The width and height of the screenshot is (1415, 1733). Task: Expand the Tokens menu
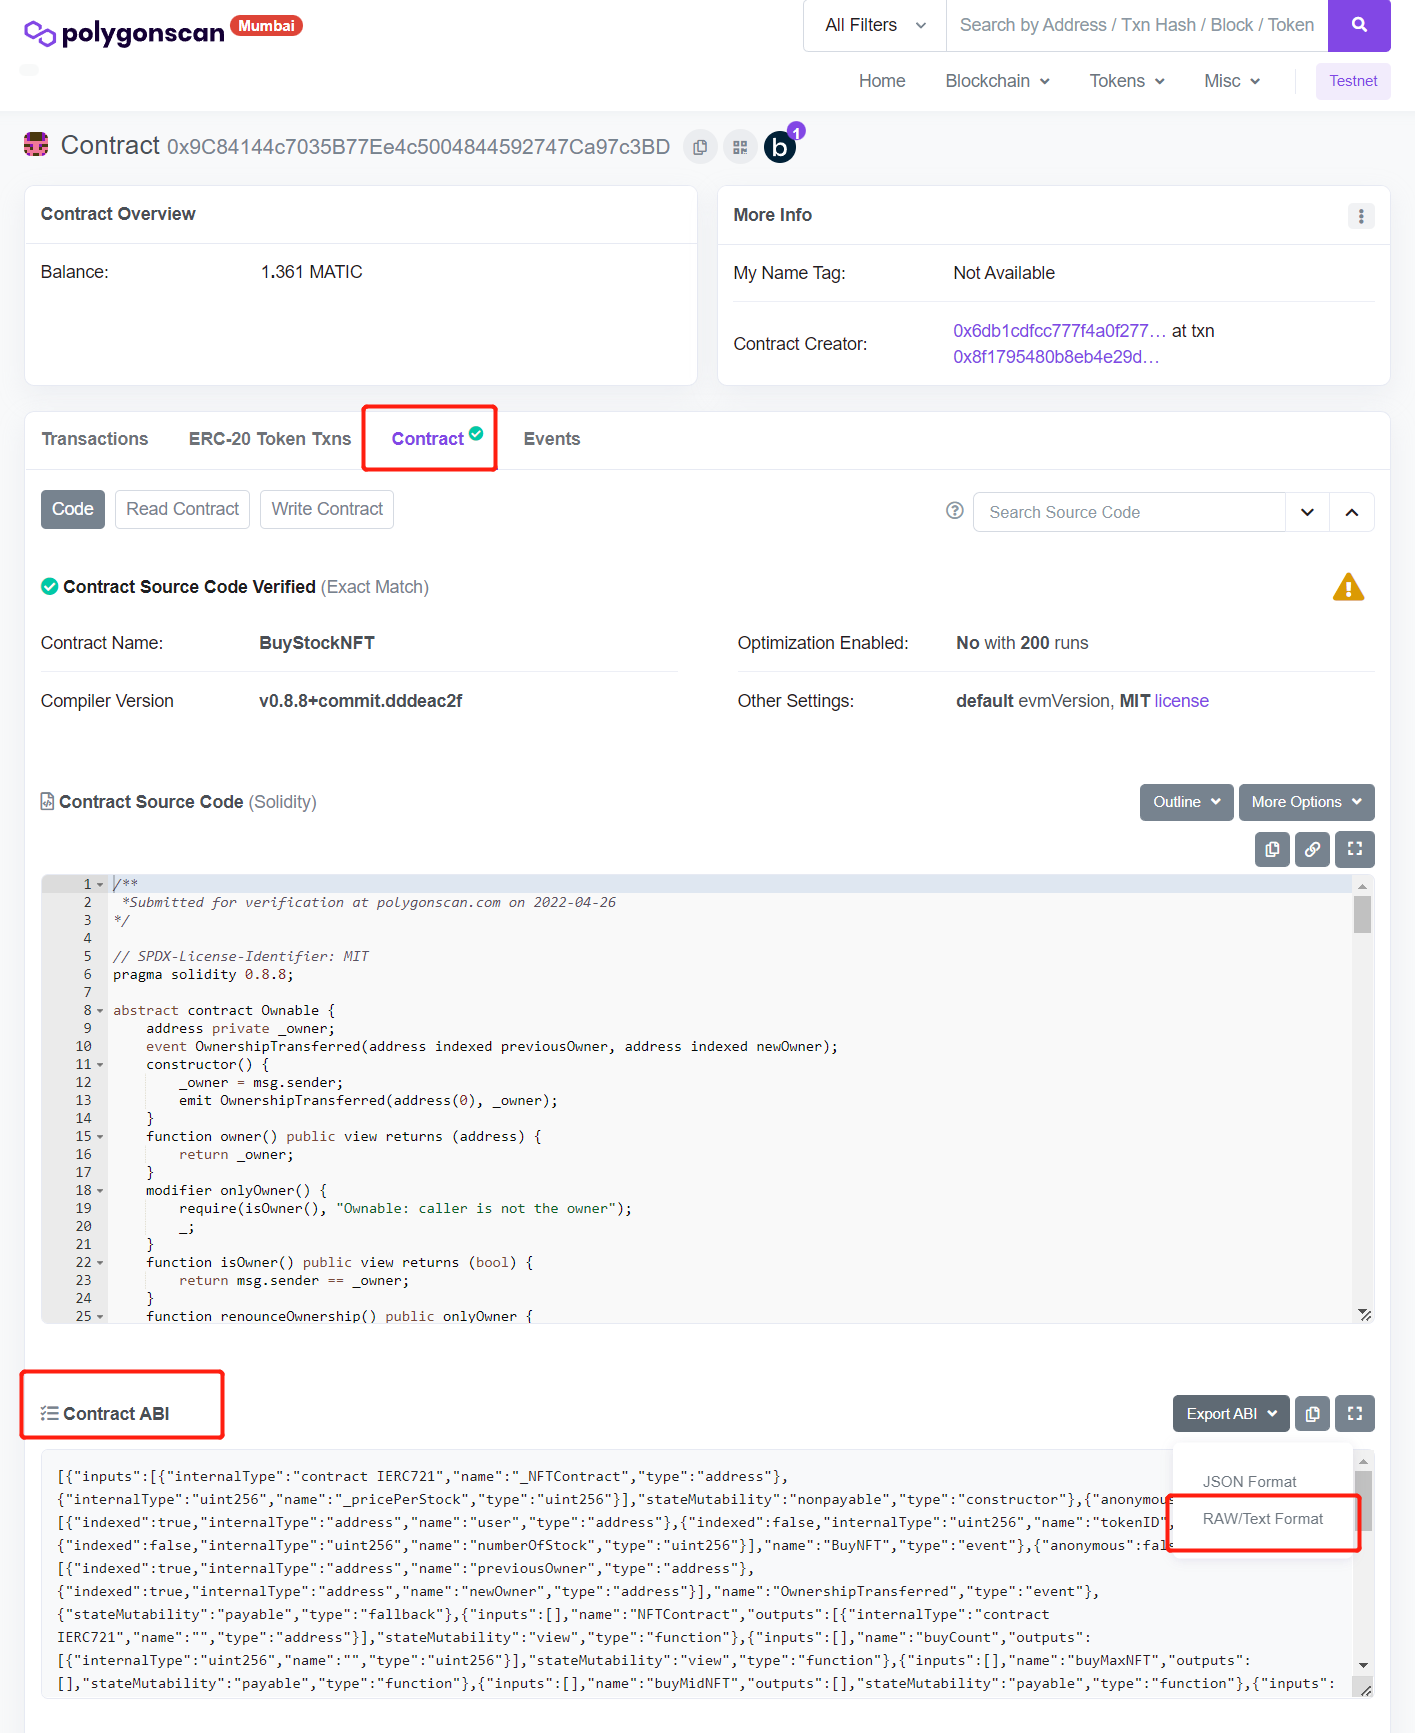1127,81
